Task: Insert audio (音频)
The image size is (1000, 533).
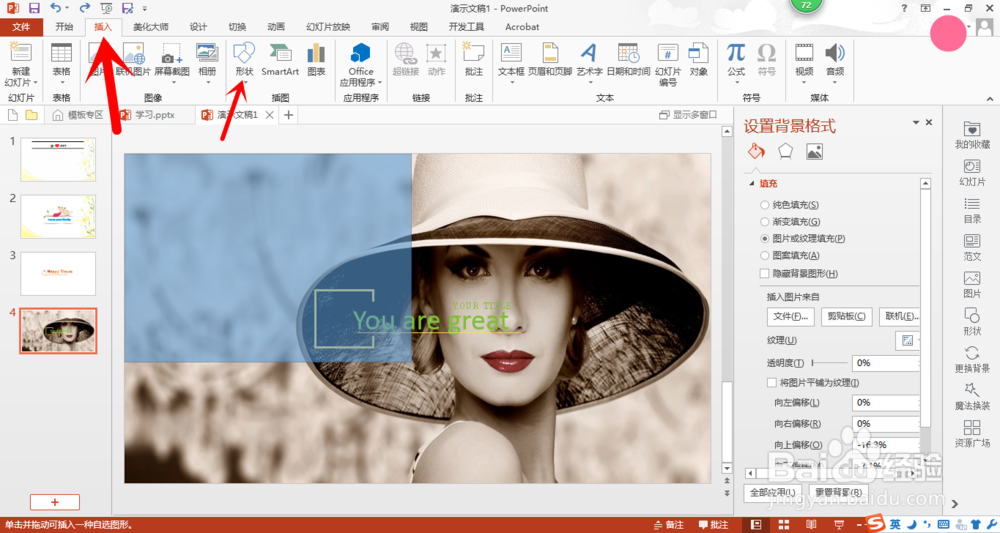Action: 835,54
